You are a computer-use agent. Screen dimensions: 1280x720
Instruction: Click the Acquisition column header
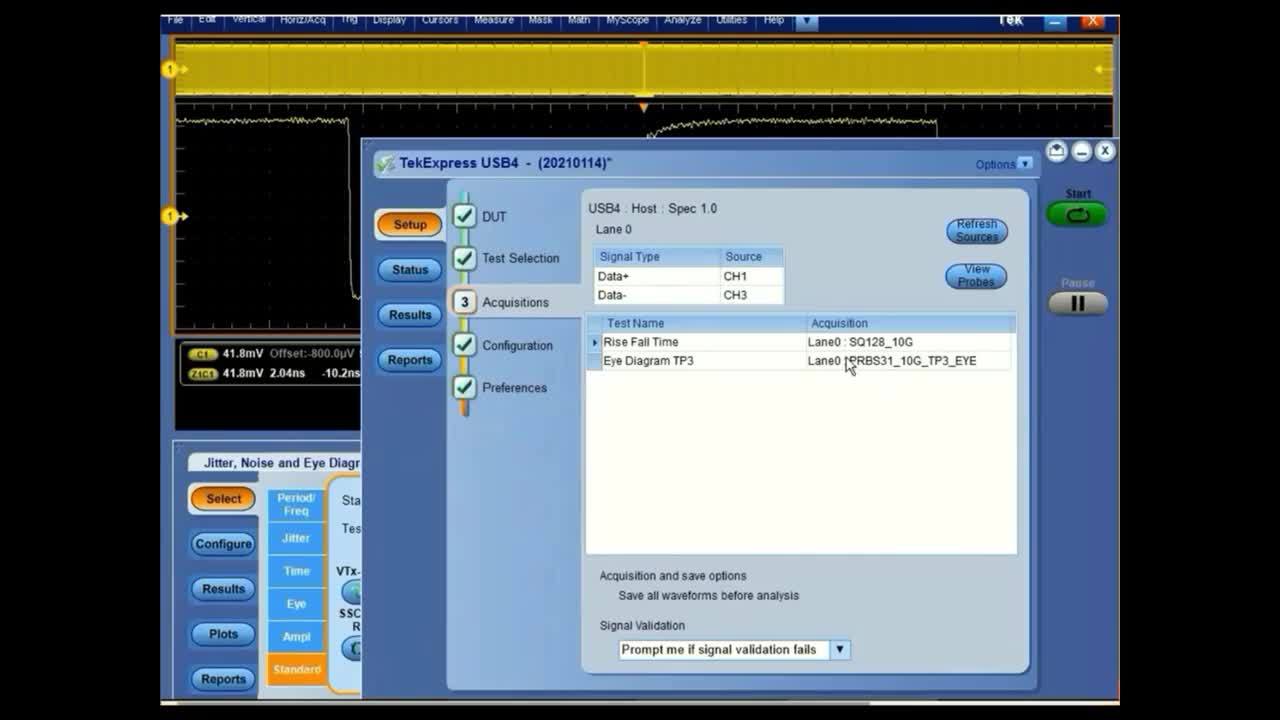coord(911,323)
